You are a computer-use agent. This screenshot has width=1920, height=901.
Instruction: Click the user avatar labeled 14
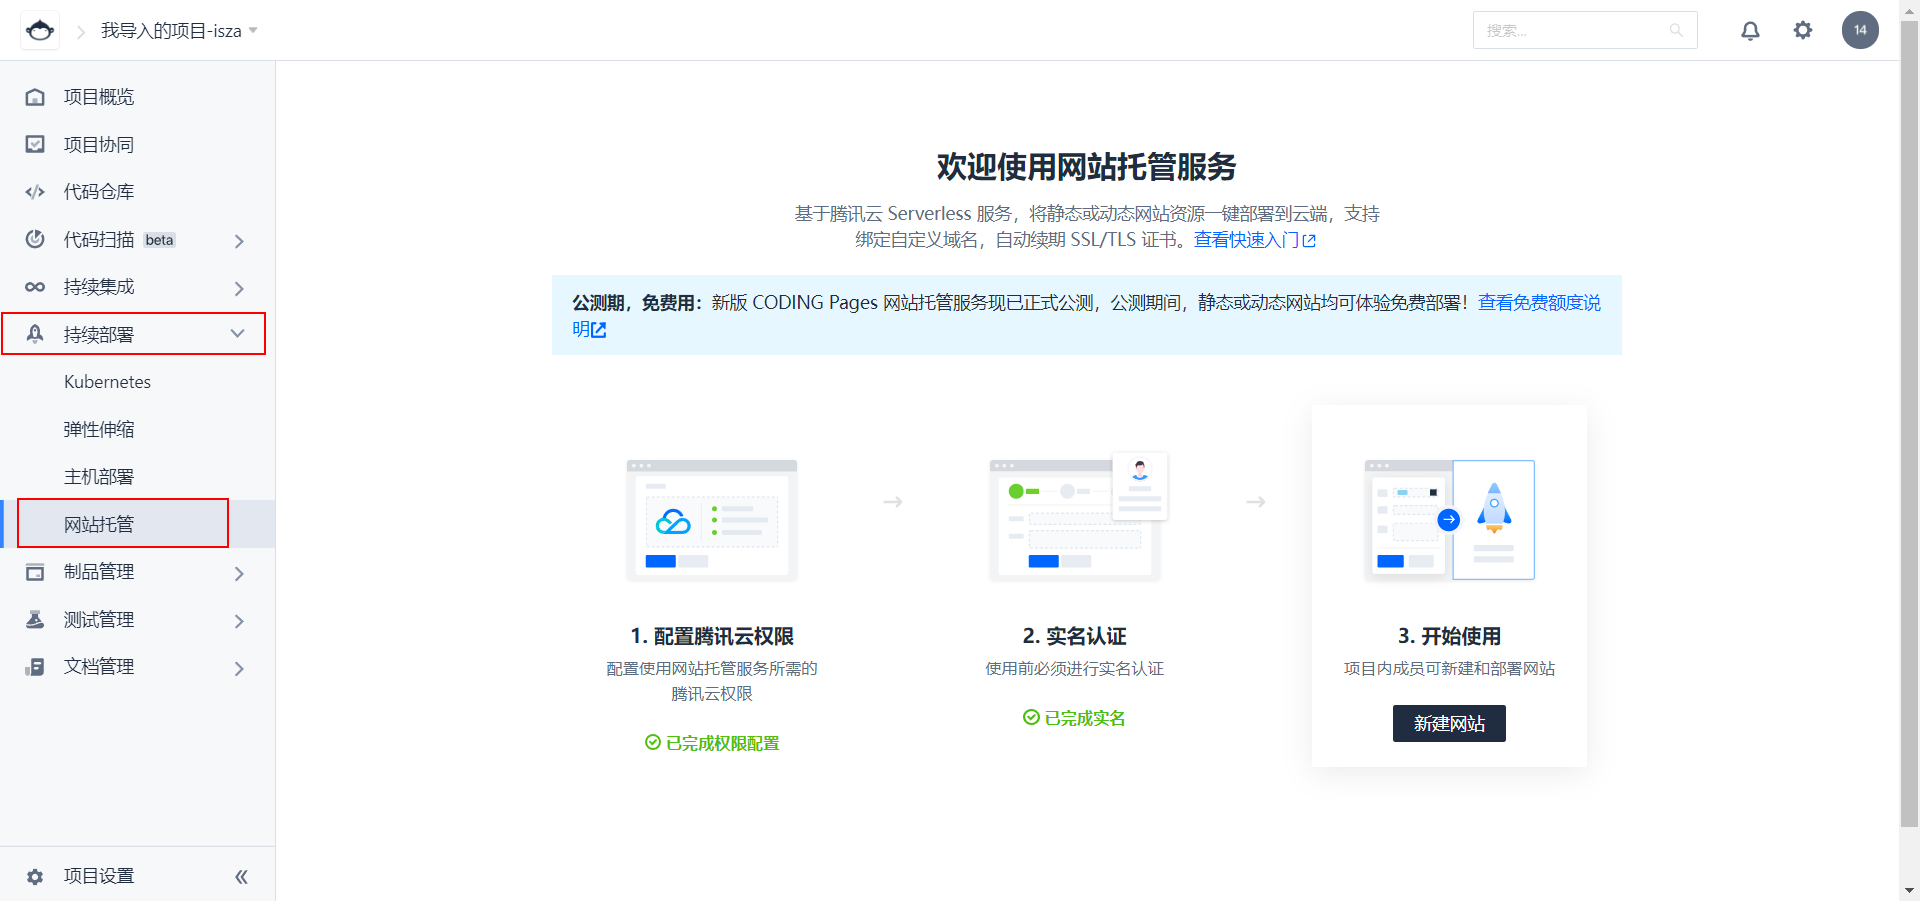(x=1860, y=30)
